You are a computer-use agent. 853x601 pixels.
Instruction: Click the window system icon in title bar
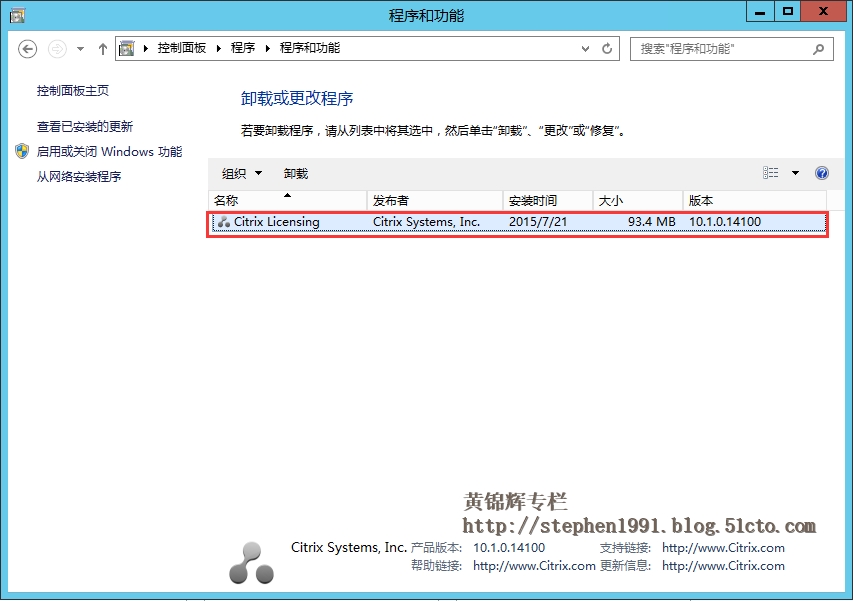click(x=17, y=15)
